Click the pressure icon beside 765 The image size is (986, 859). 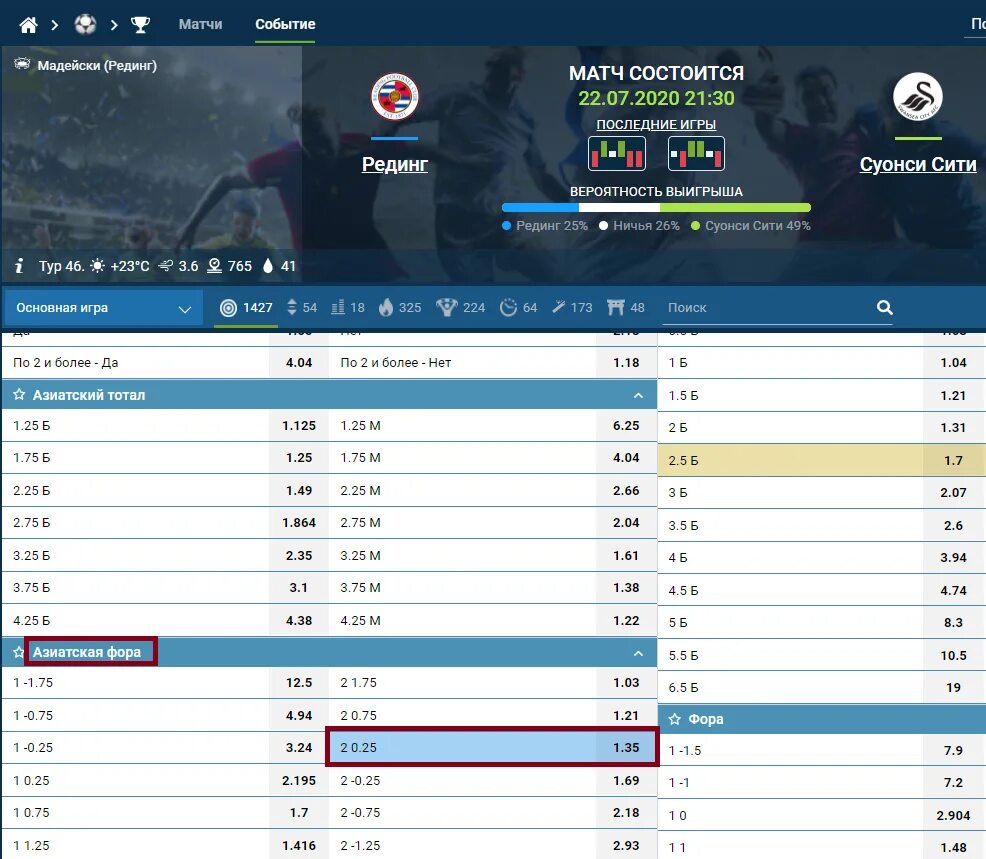(x=214, y=266)
